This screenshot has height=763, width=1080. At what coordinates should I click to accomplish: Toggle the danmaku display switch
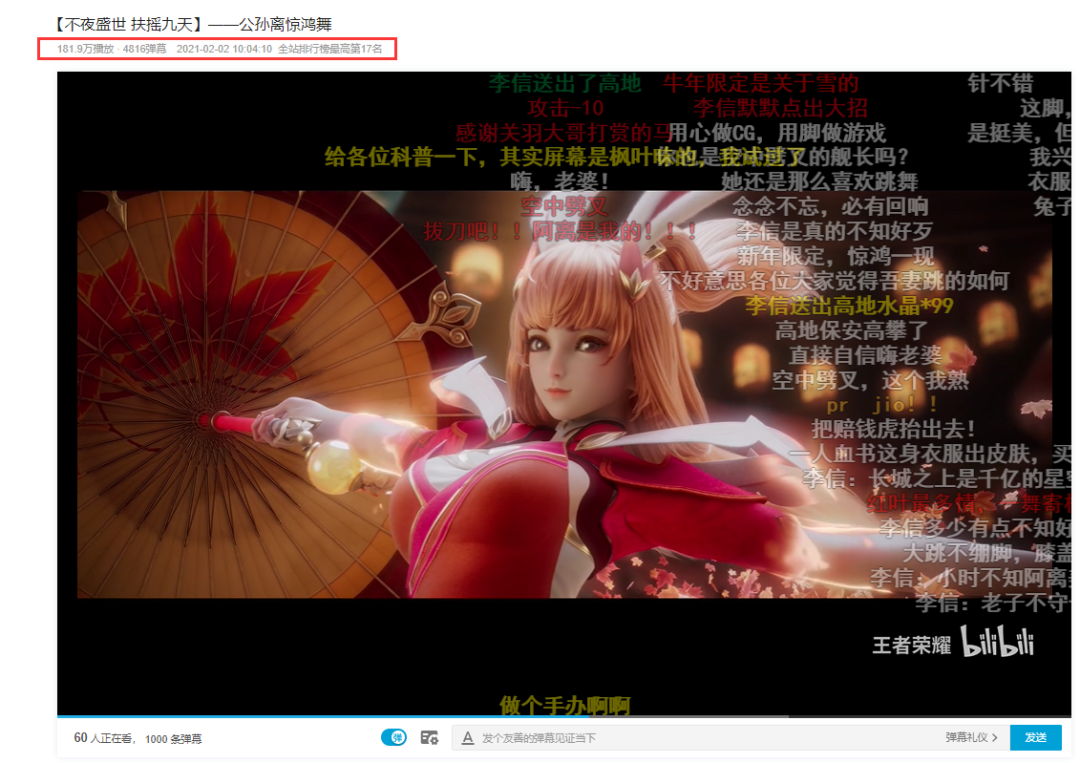[394, 738]
